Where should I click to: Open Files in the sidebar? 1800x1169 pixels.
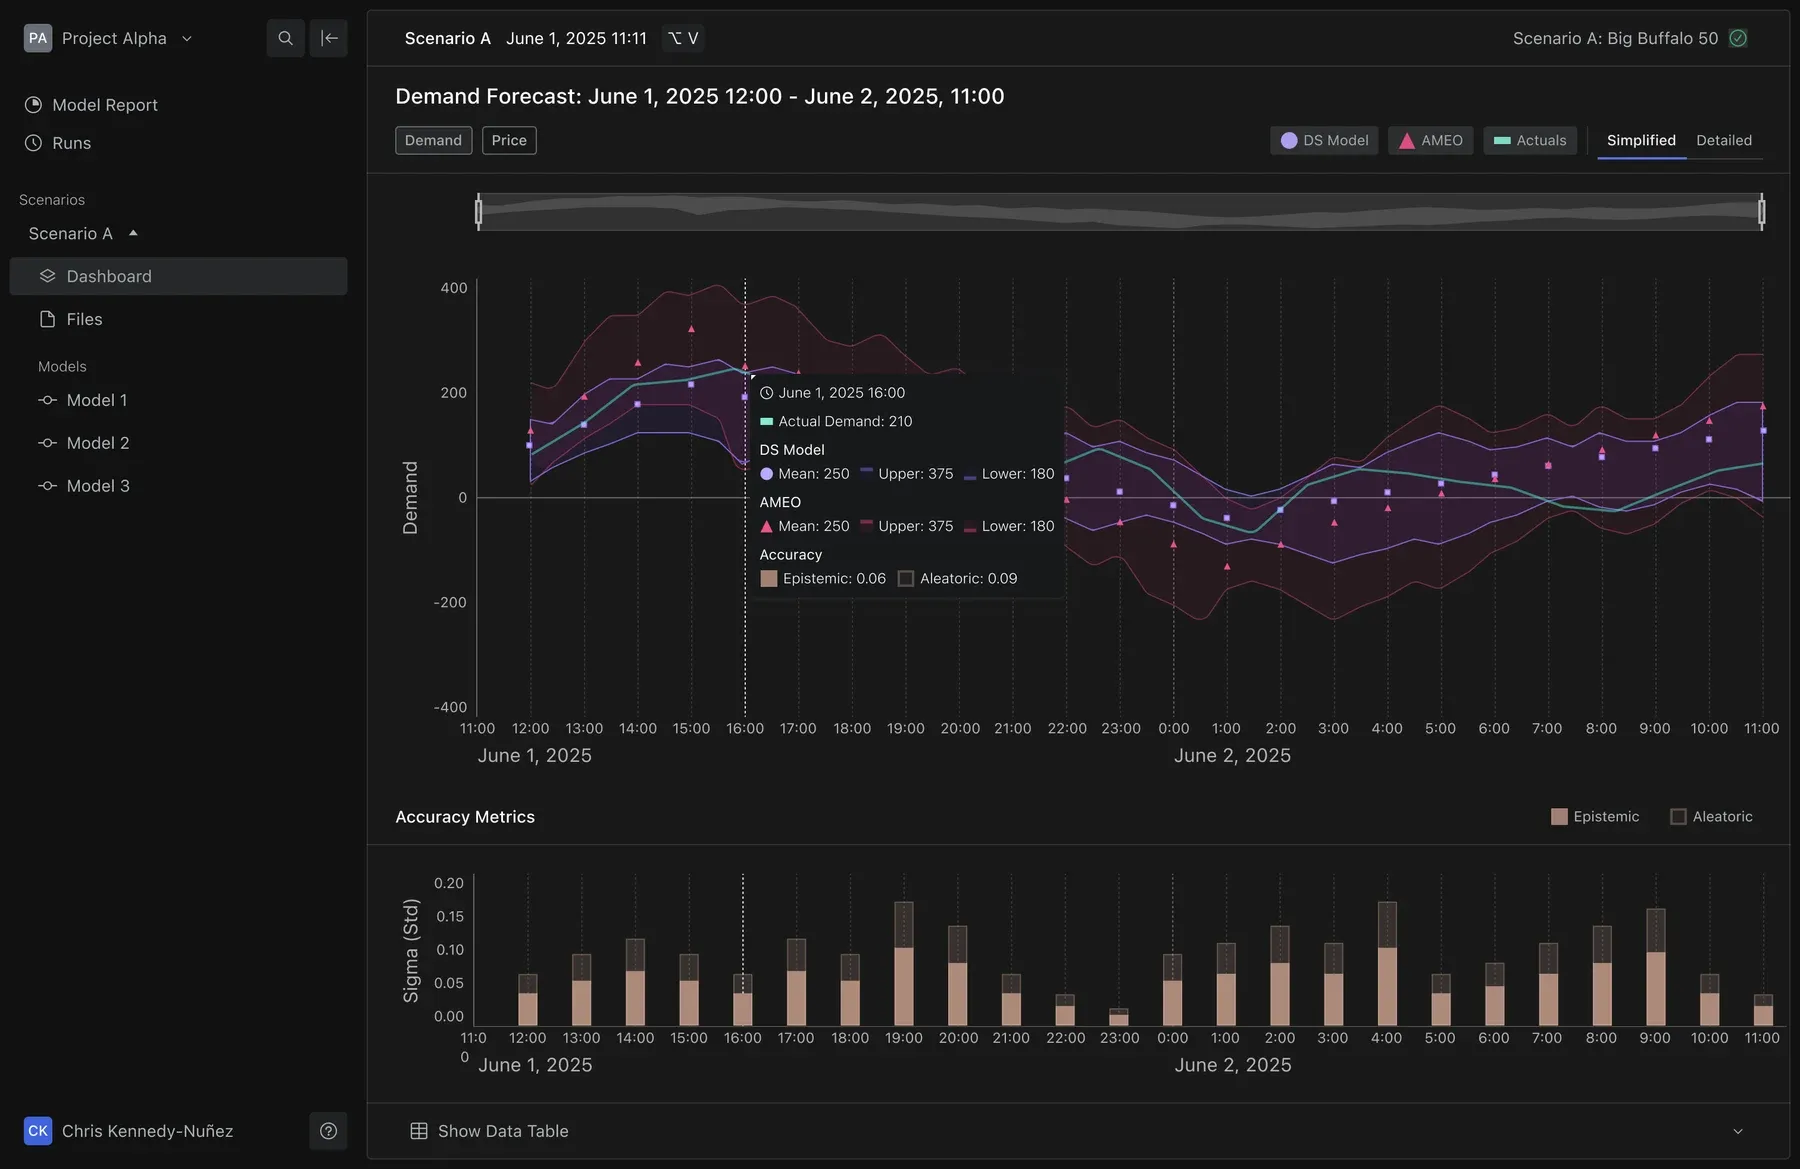point(178,319)
